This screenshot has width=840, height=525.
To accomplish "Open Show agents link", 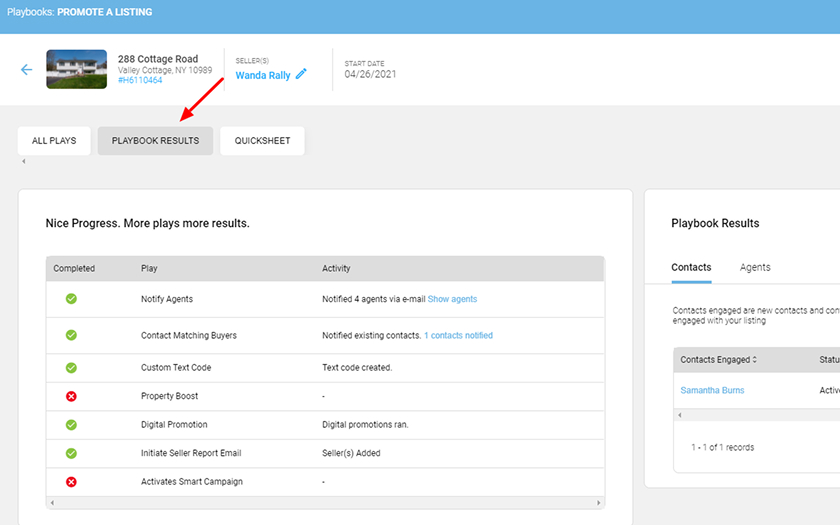I will pyautogui.click(x=452, y=299).
